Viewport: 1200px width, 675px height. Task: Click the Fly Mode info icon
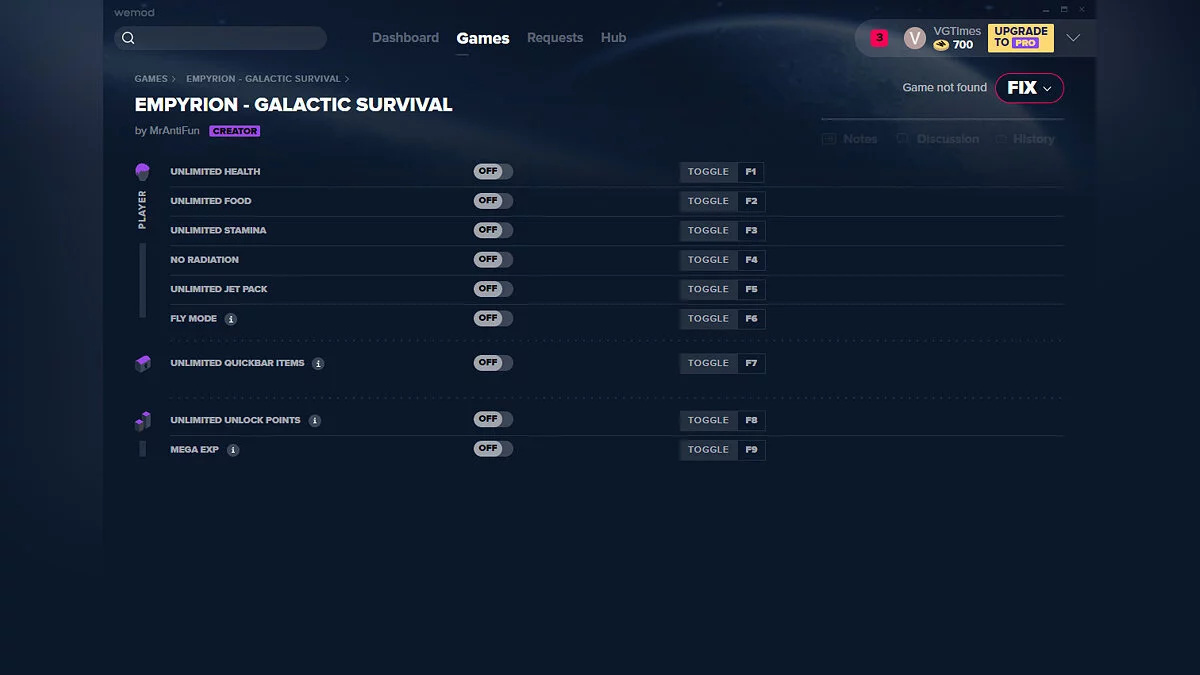[231, 319]
